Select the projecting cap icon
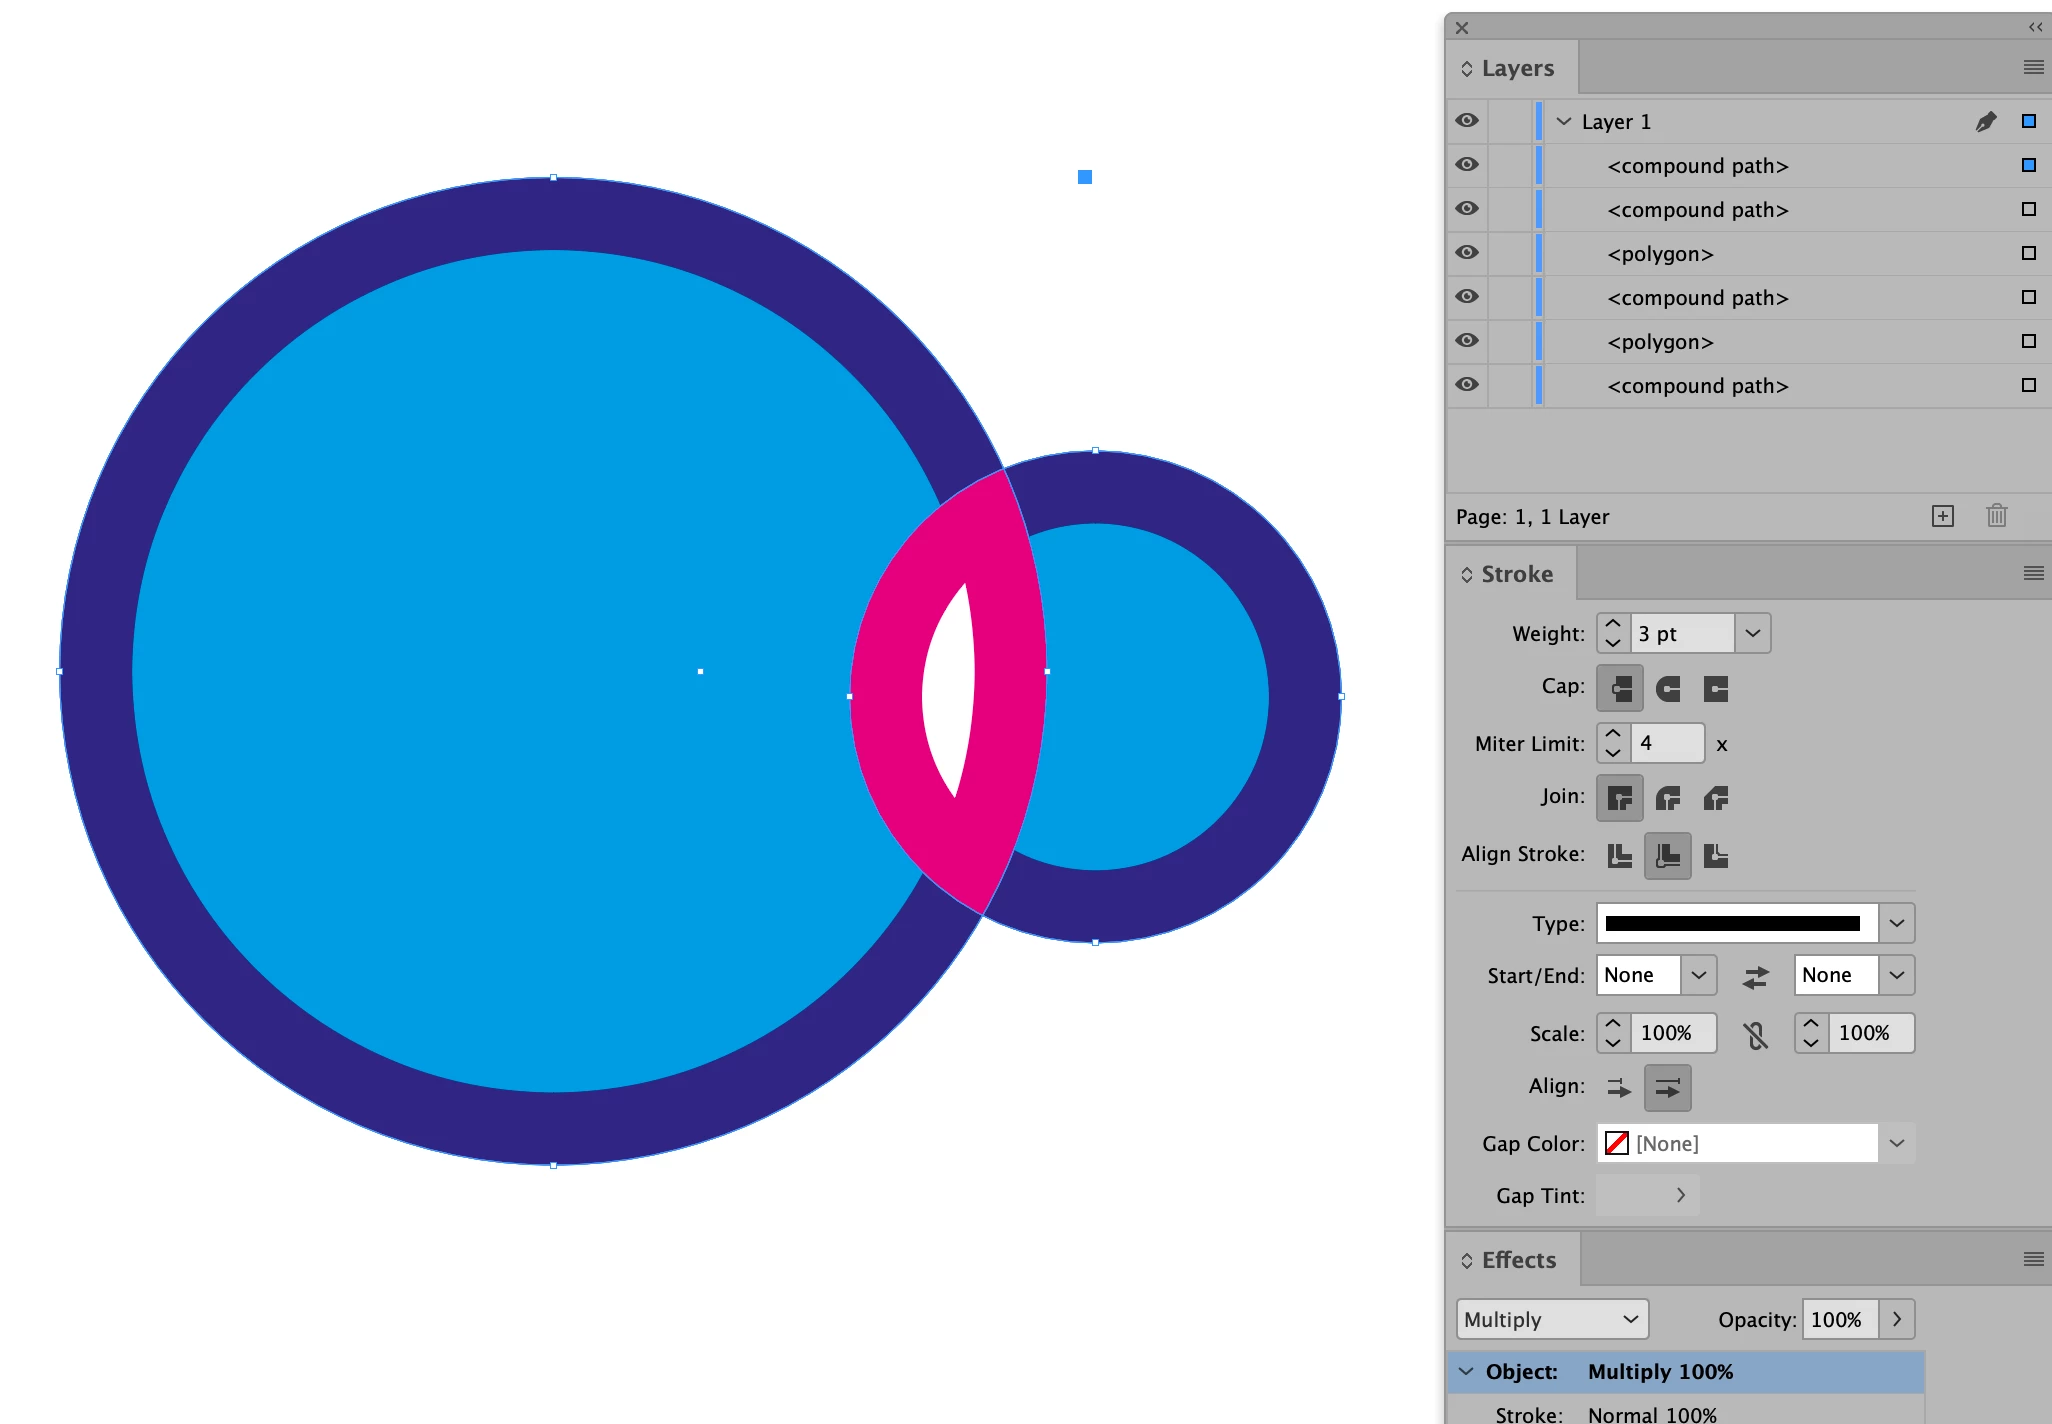This screenshot has width=2052, height=1424. 1716,688
